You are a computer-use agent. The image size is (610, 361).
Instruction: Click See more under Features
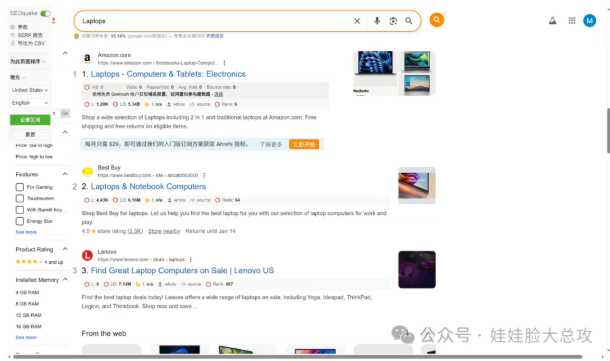point(26,232)
